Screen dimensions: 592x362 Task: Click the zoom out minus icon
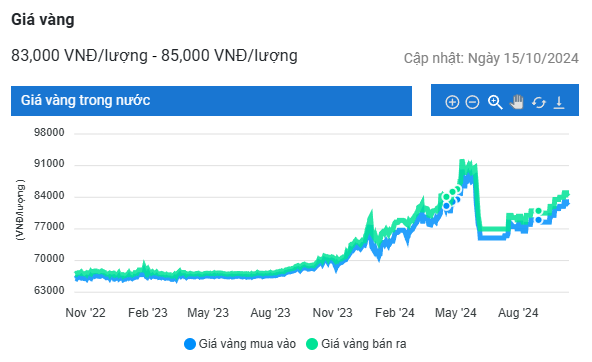coord(472,102)
